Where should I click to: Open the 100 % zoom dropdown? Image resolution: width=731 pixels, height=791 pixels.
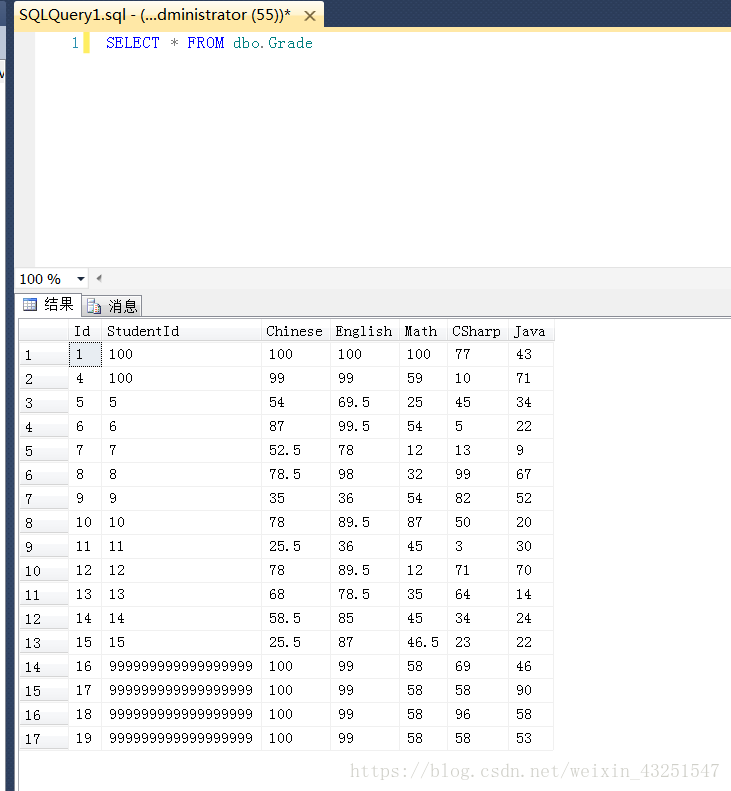pyautogui.click(x=81, y=278)
